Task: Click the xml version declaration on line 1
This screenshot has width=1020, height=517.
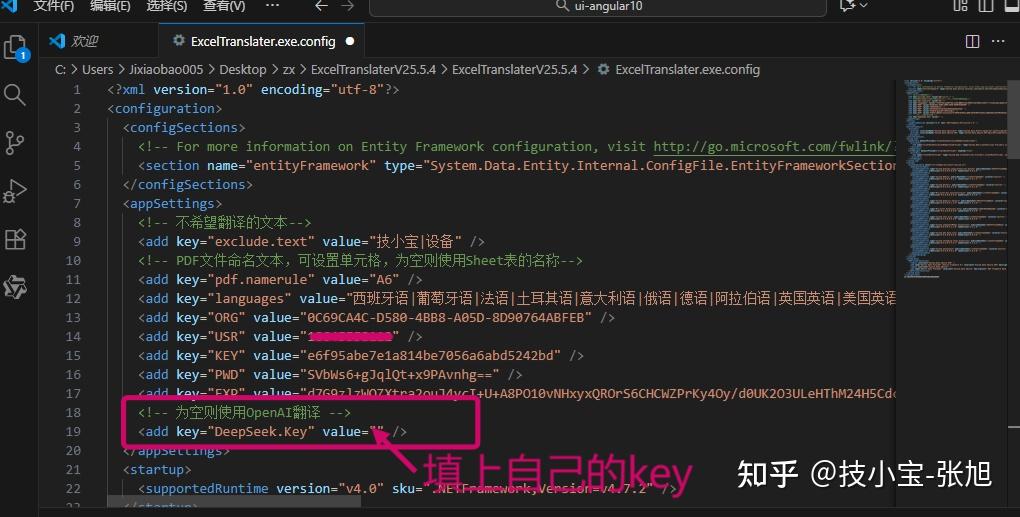Action: pyautogui.click(x=253, y=90)
